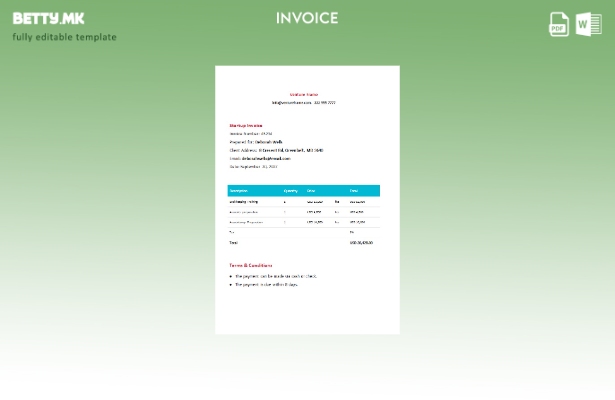The image size is (615, 400).
Task: Click the 'payment is due' bullet point
Action: coord(266,284)
